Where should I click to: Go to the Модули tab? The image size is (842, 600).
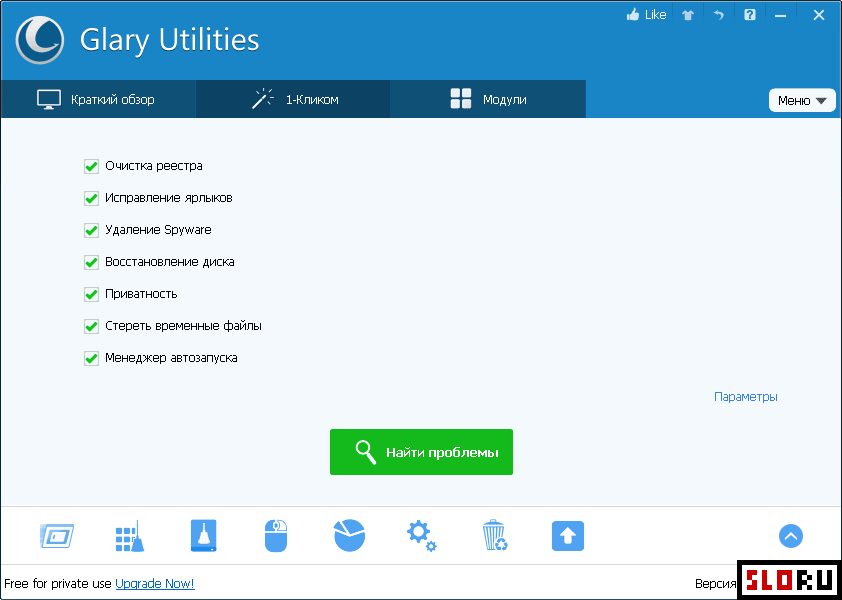[x=488, y=99]
